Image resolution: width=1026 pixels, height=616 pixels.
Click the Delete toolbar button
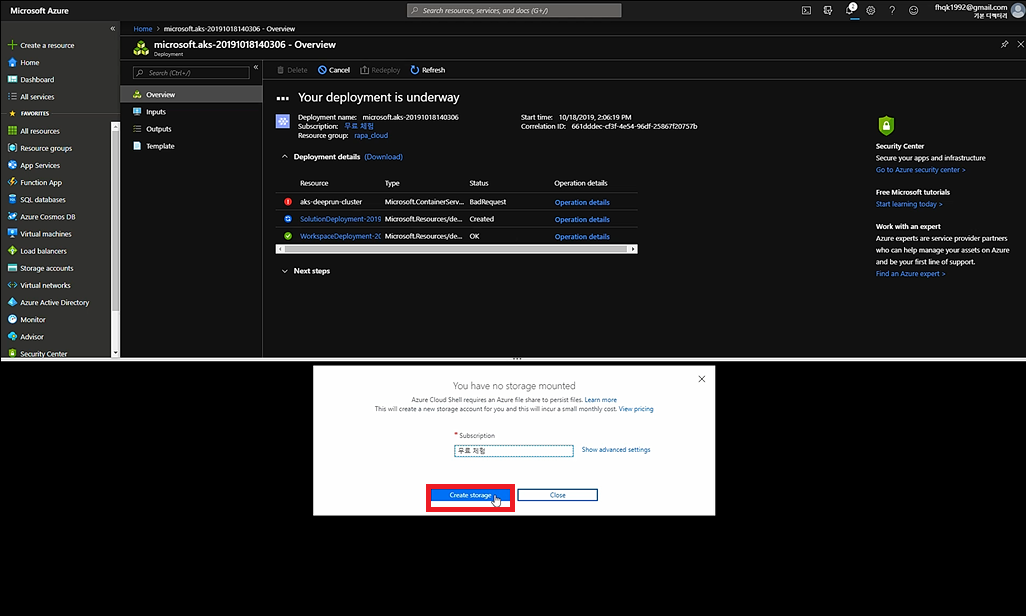pos(292,70)
